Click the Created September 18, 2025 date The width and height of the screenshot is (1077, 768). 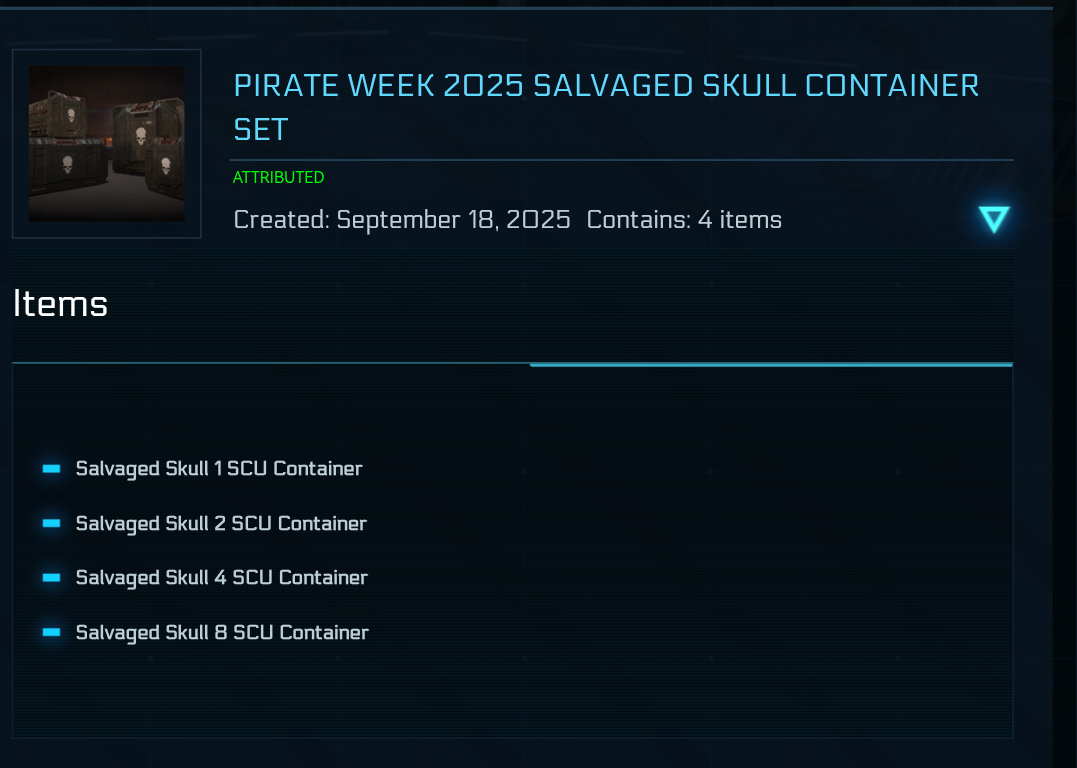[x=402, y=220]
